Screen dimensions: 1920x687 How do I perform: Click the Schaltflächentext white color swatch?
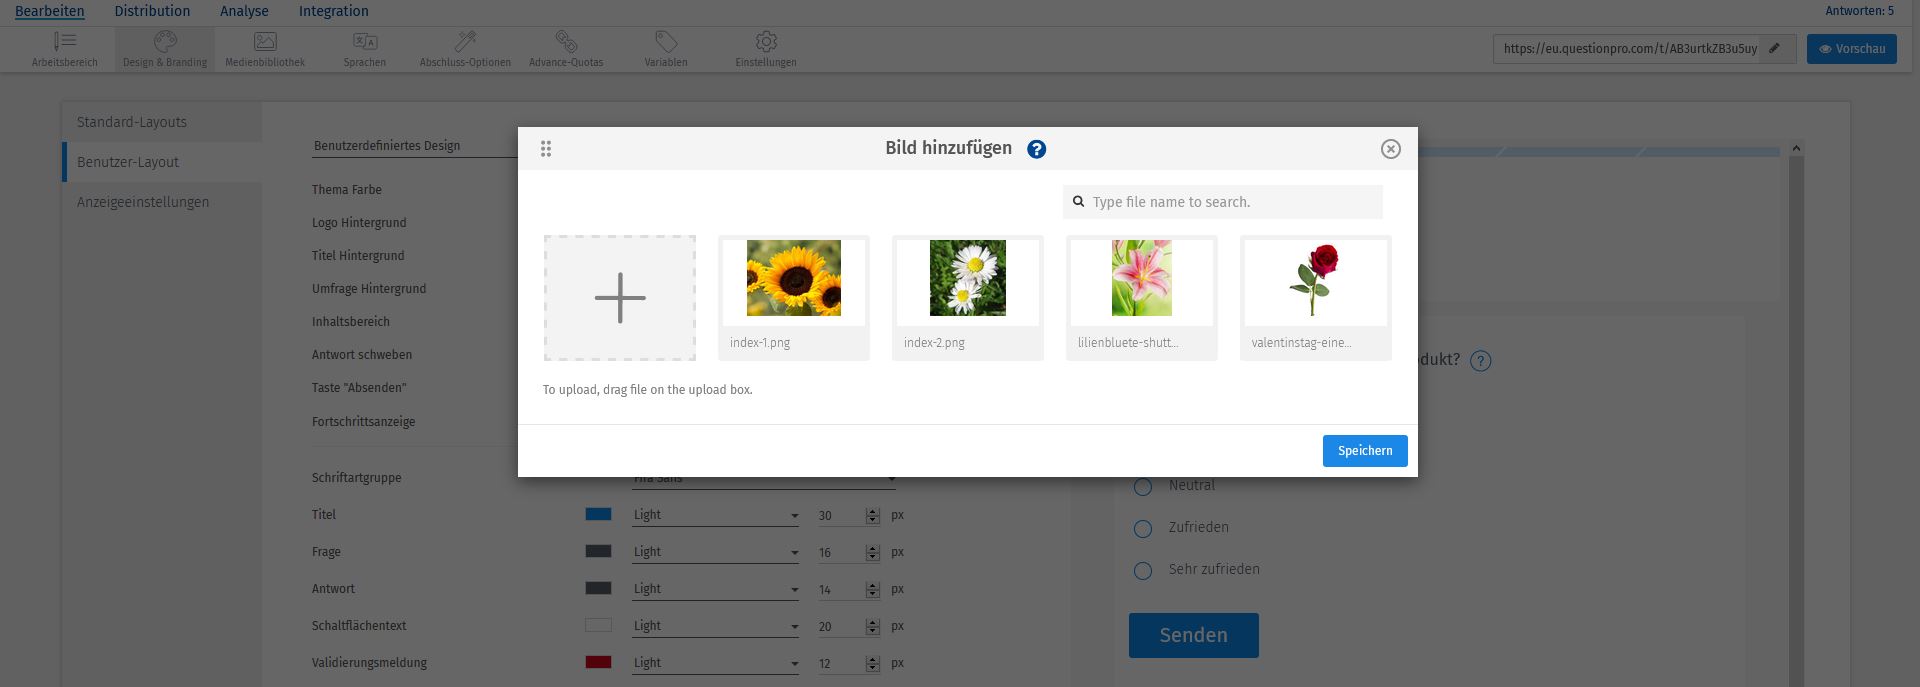[x=598, y=625]
